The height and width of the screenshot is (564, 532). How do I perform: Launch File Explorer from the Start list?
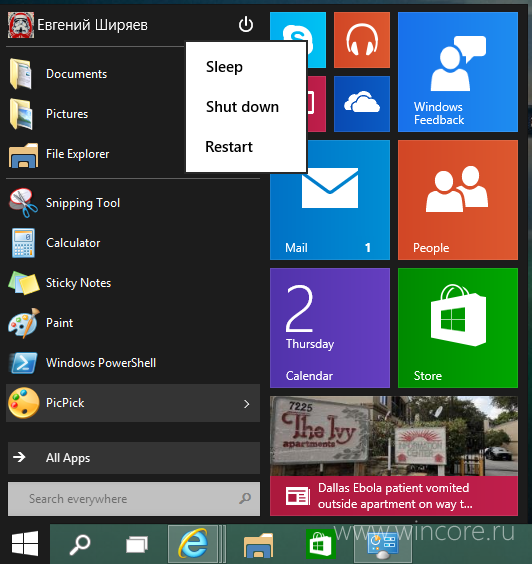point(133,154)
